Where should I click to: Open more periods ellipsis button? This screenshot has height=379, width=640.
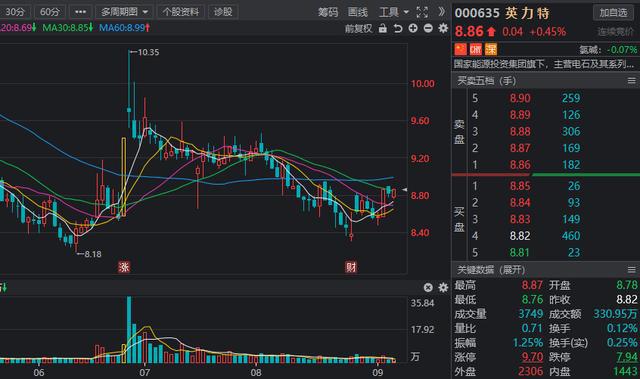click(80, 12)
